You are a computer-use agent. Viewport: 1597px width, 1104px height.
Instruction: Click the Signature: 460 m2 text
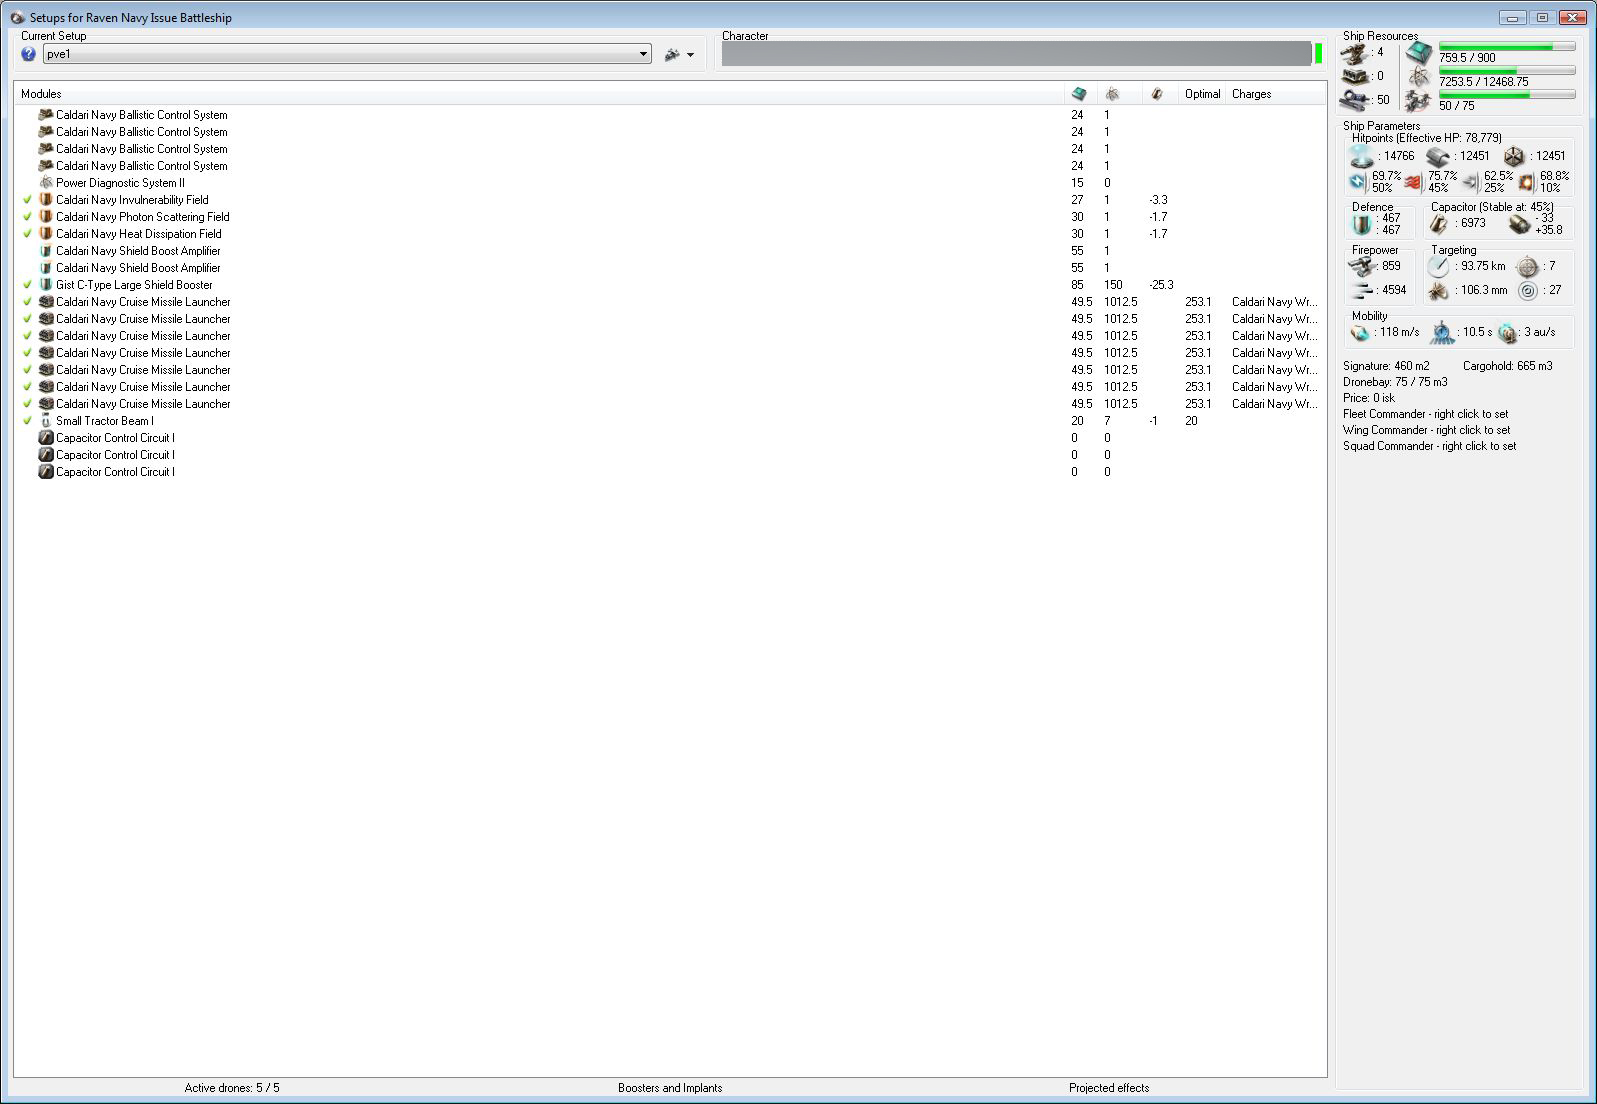(1386, 366)
